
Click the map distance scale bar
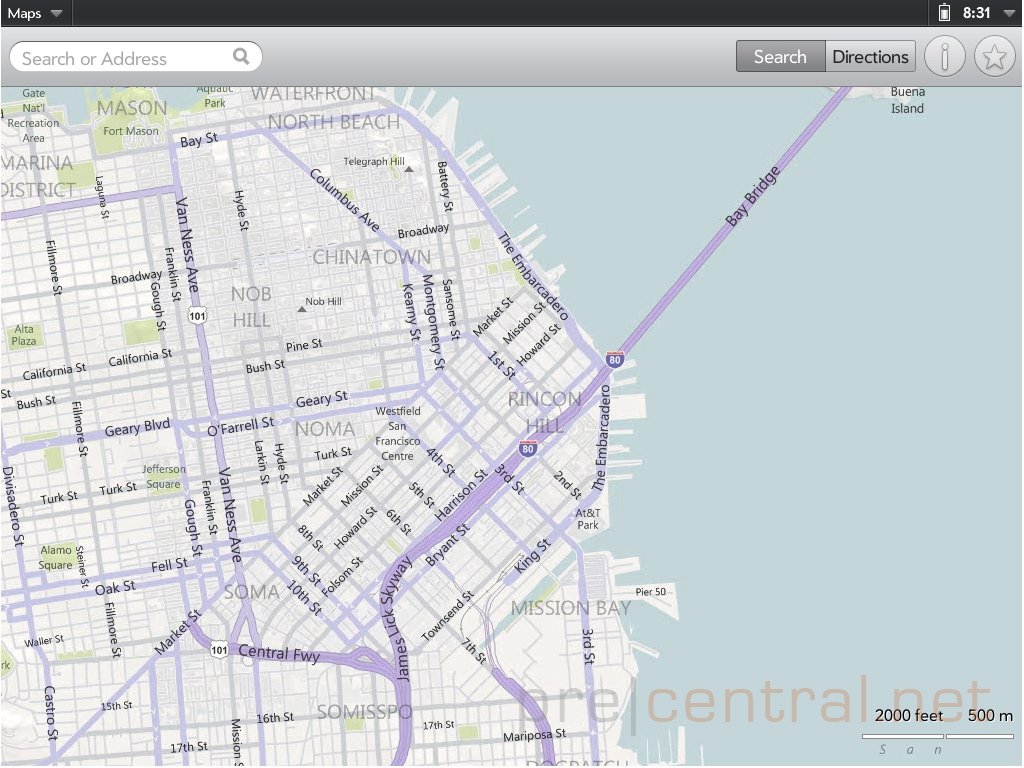pyautogui.click(x=937, y=737)
